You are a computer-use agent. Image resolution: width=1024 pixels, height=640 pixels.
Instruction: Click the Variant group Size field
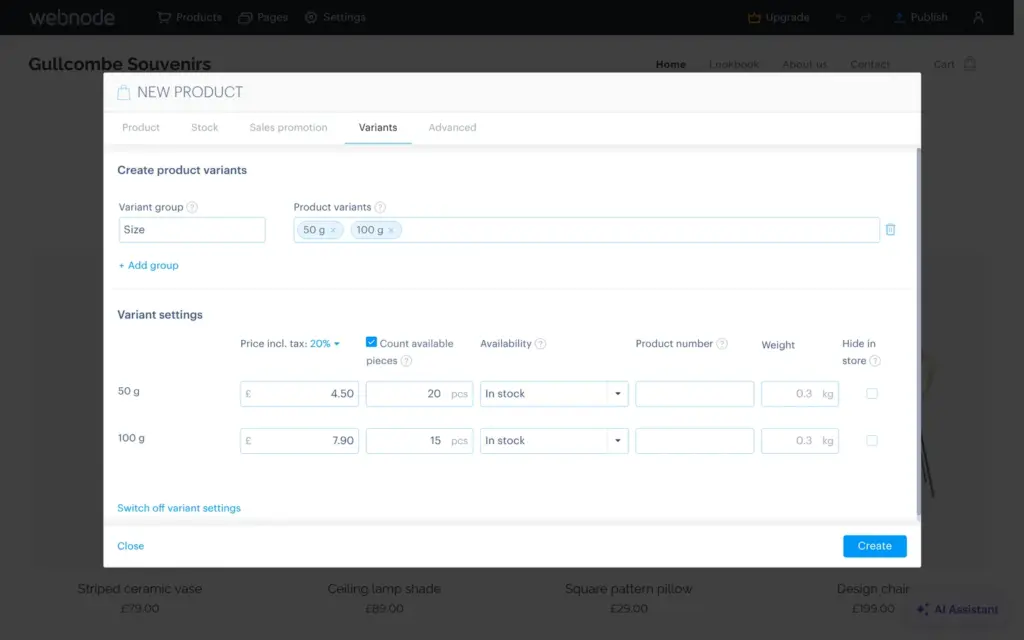tap(192, 230)
